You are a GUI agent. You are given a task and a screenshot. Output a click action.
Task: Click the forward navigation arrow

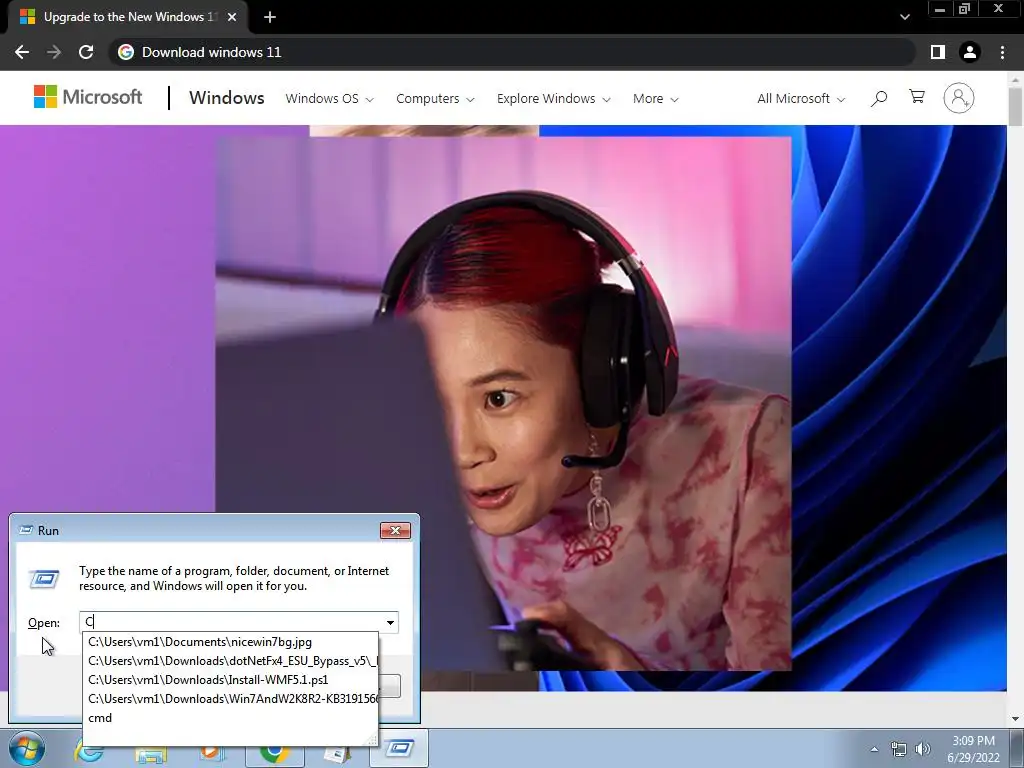pos(54,52)
